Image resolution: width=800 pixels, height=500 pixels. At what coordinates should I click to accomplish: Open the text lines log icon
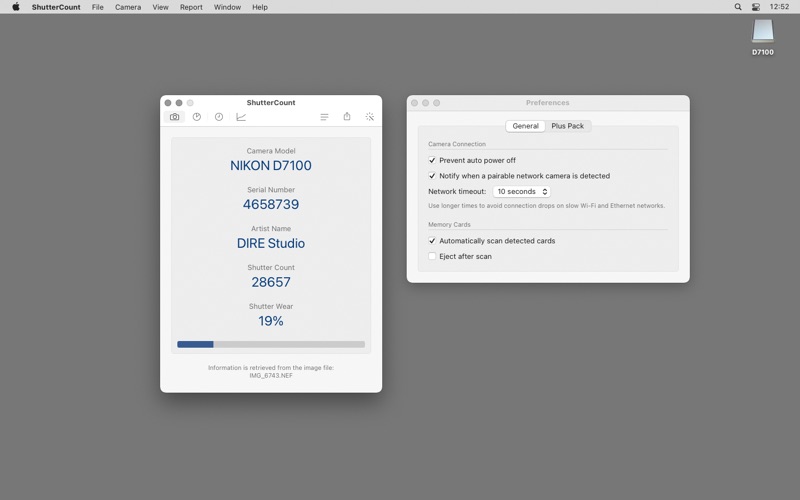pyautogui.click(x=324, y=117)
